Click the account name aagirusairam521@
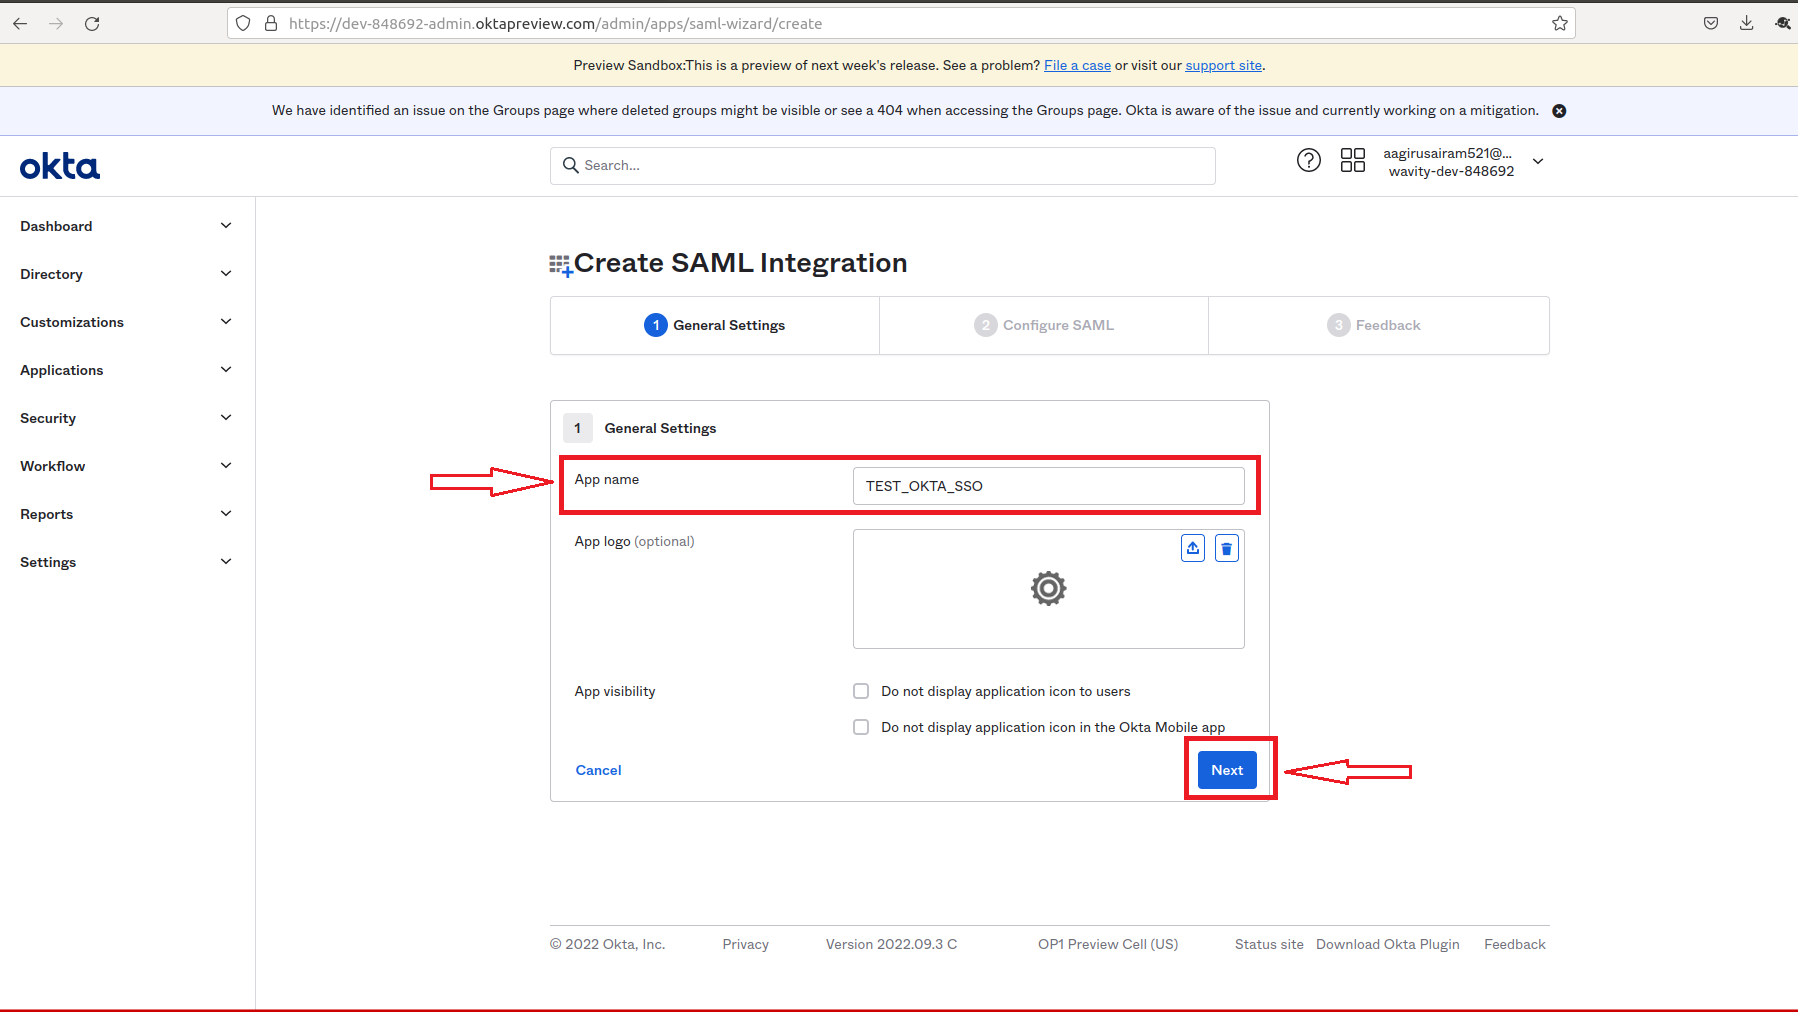This screenshot has height=1012, width=1798. 1447,153
